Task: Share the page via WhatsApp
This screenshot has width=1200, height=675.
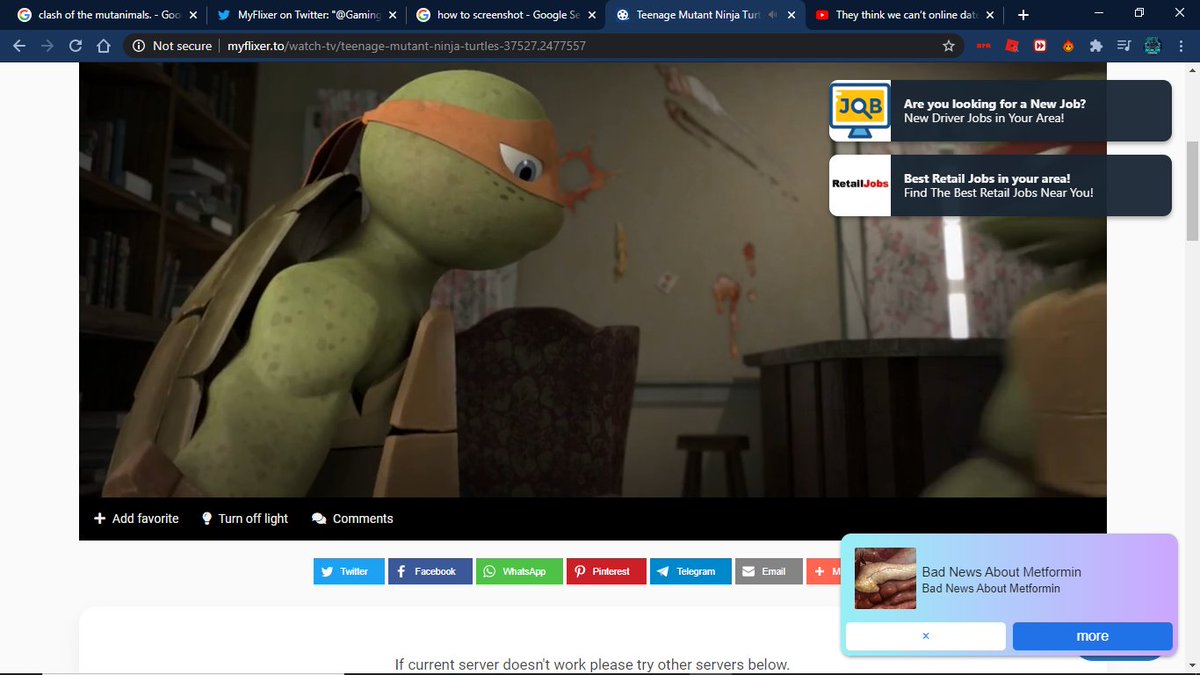Action: [519, 571]
